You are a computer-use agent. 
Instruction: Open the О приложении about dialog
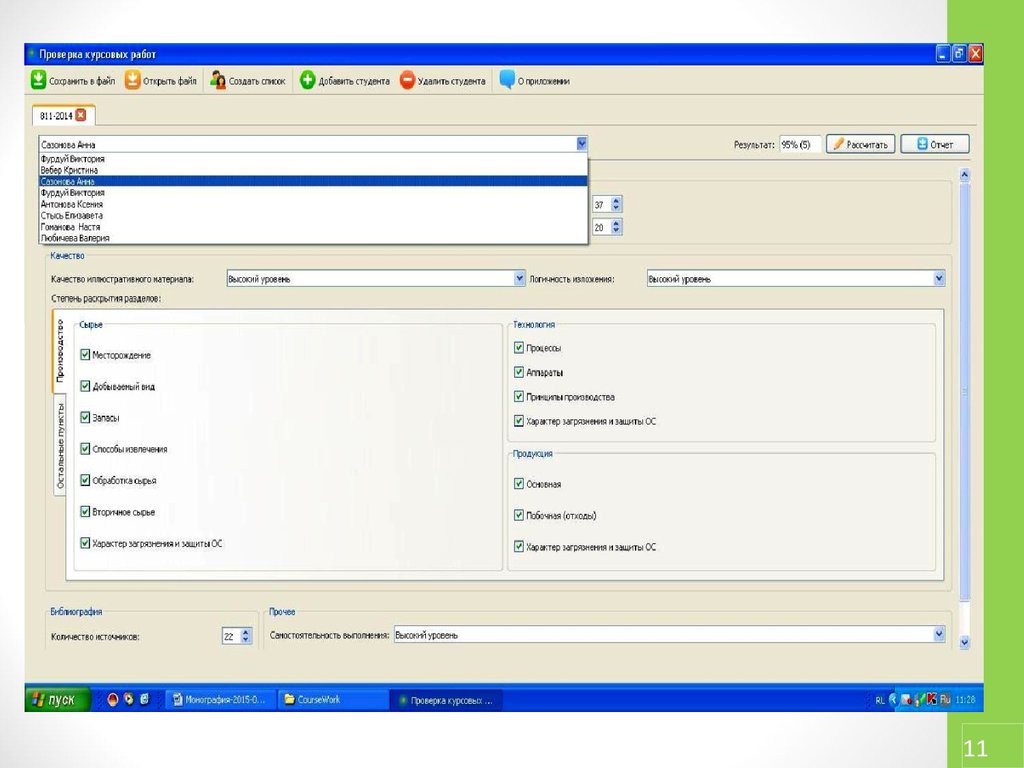pyautogui.click(x=534, y=80)
